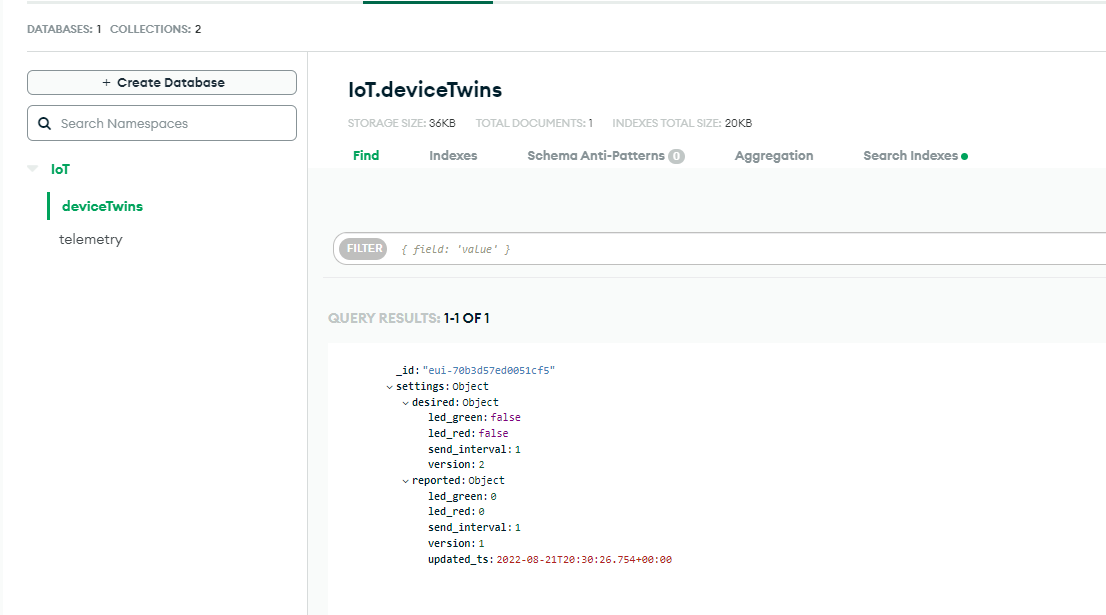Switch to the Indexes tab
Screen dimensions: 1106x615
(x=453, y=156)
